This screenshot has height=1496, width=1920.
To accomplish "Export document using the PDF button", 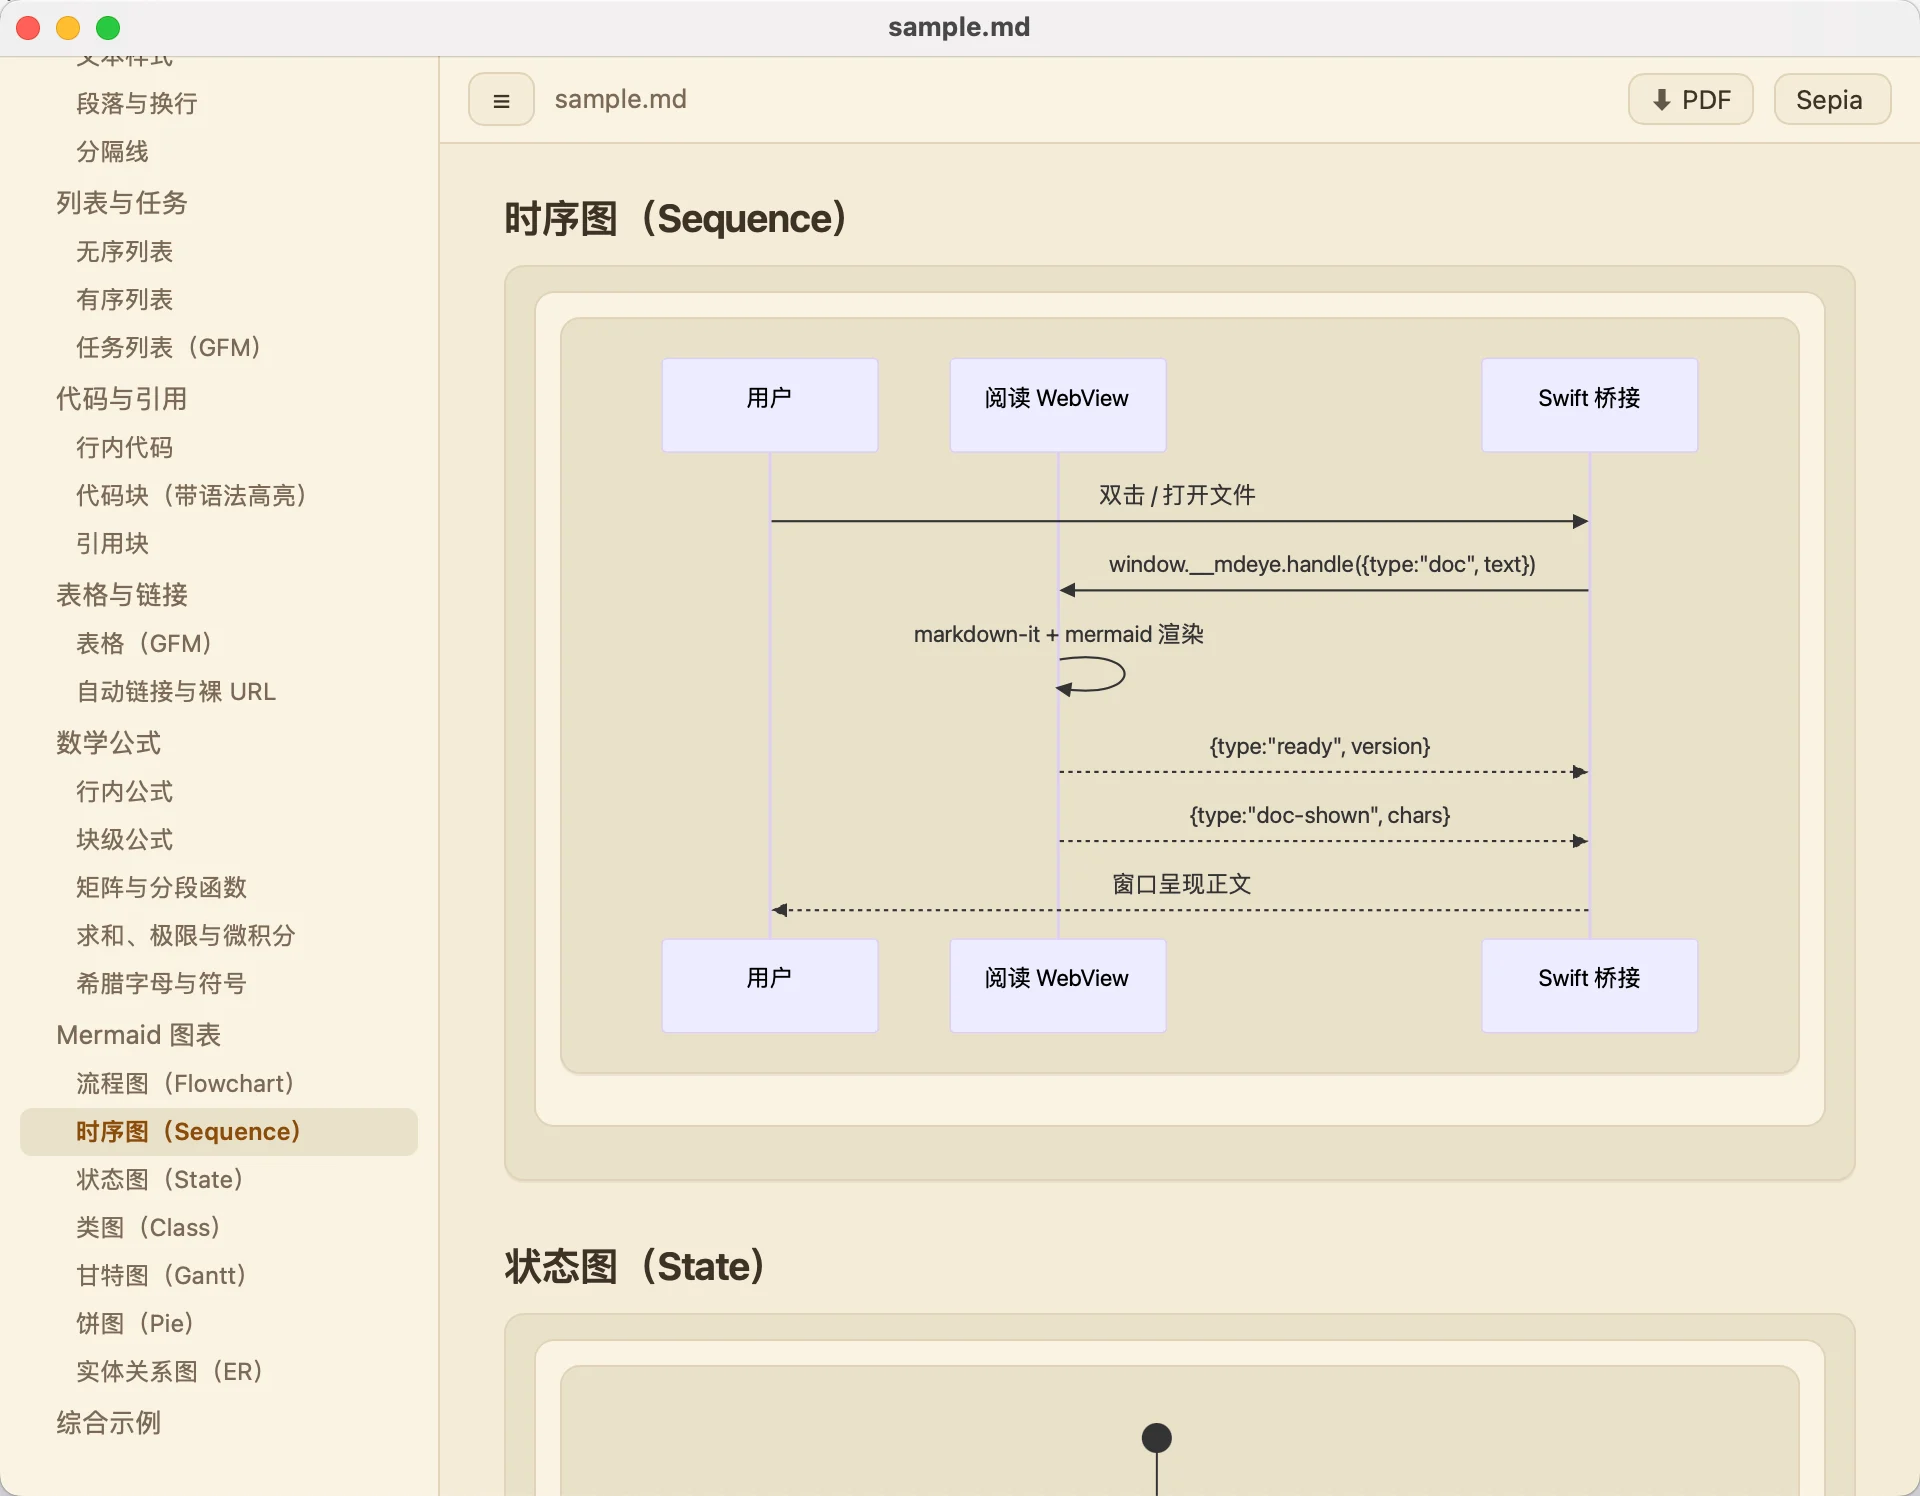I will pos(1690,100).
